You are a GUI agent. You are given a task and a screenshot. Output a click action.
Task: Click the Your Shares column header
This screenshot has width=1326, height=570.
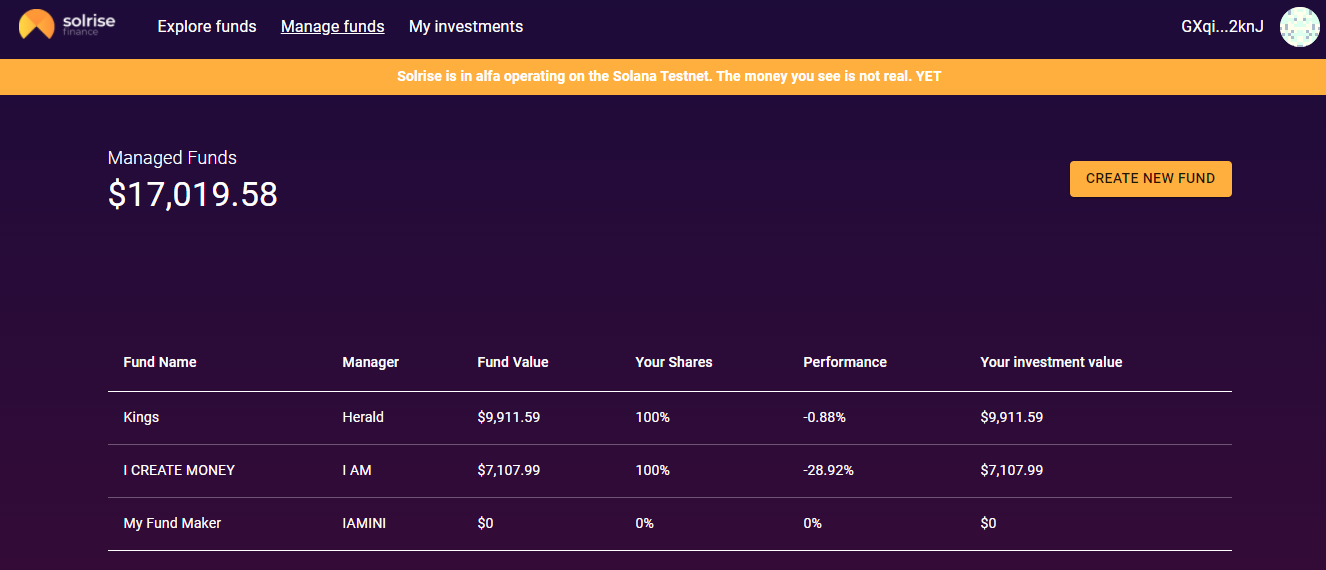[x=674, y=362]
